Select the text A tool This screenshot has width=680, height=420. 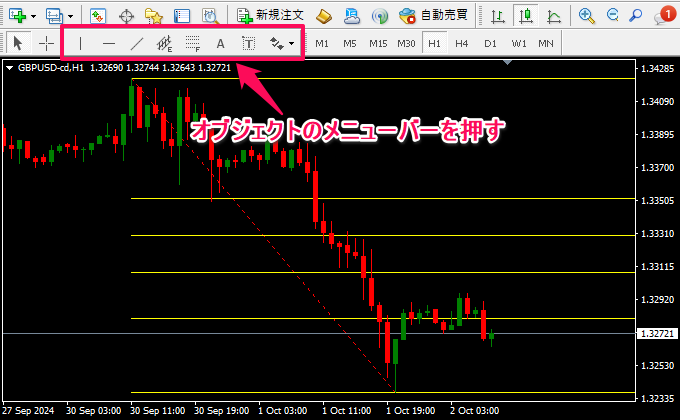click(x=220, y=43)
